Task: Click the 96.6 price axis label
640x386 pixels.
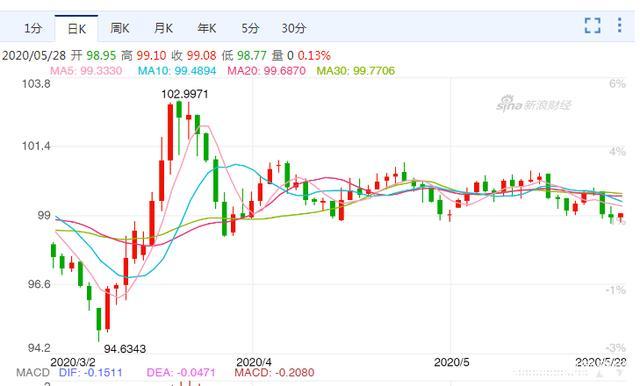Action: (39, 284)
